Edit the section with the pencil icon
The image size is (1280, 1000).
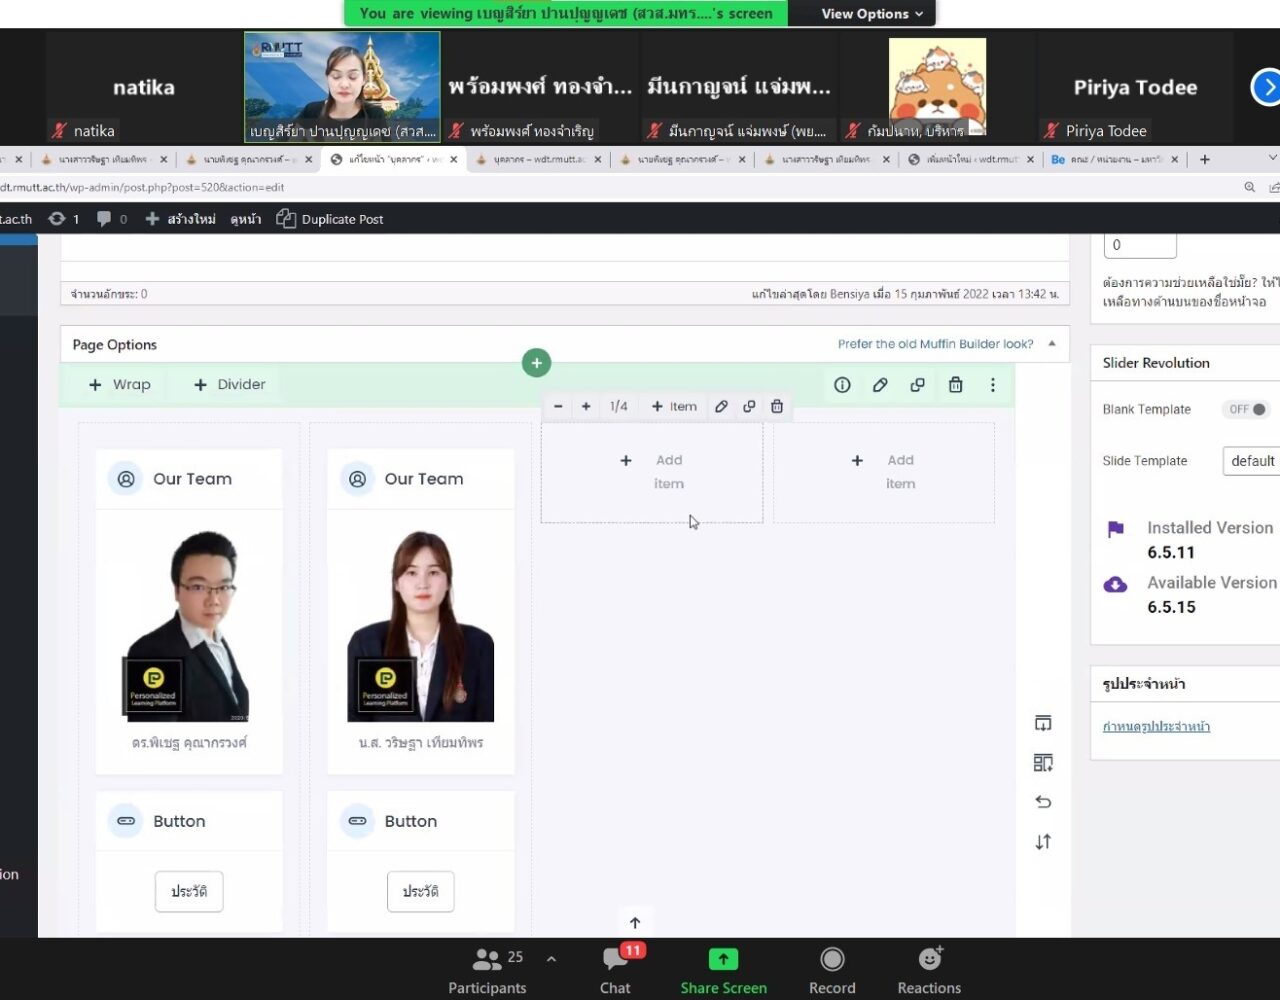(880, 385)
